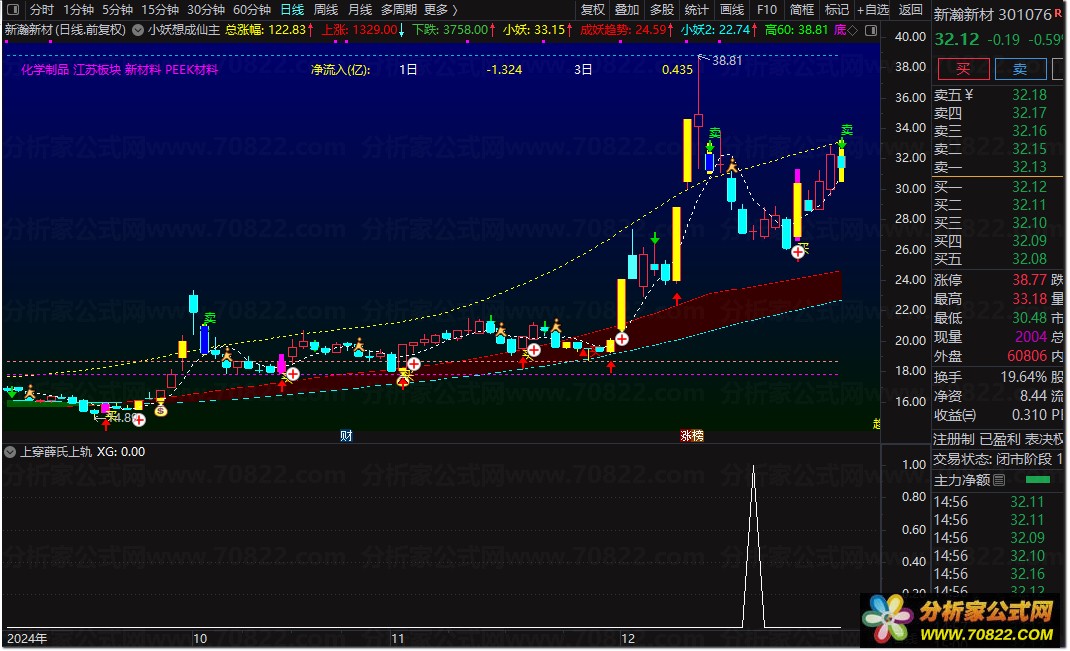Click the 新瀚新材 301076 stock title
This screenshot has width=1070, height=651.
(x=993, y=14)
